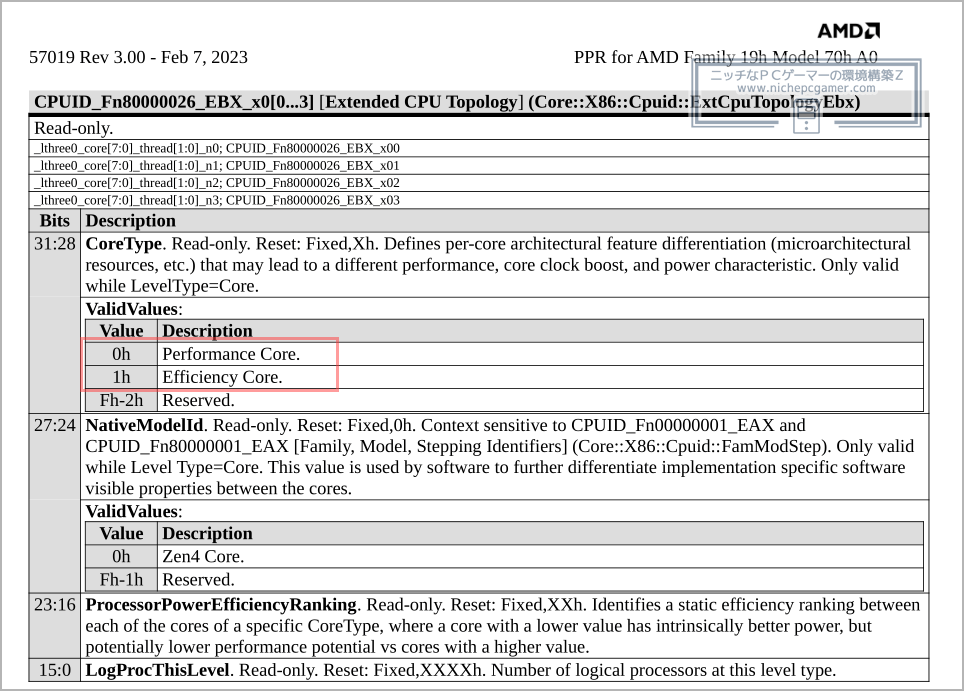The height and width of the screenshot is (691, 964).
Task: Click the "Value" header in the CoreType values table
Action: tap(121, 331)
